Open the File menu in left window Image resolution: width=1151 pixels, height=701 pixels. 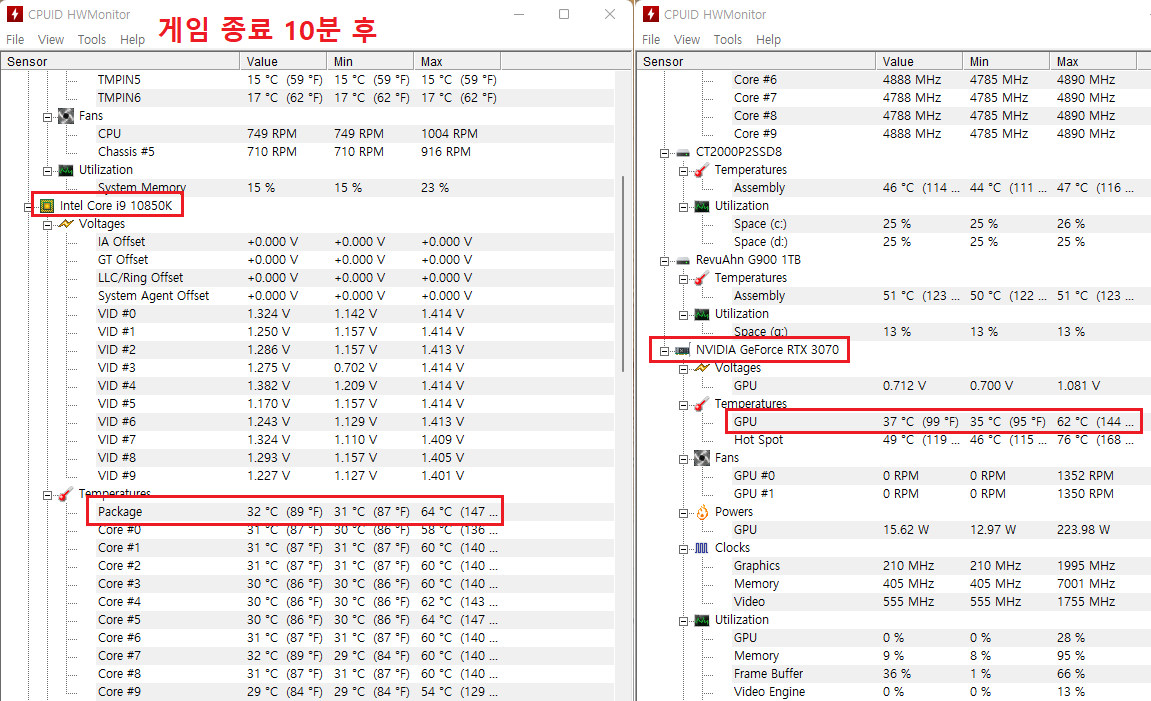tap(15, 40)
